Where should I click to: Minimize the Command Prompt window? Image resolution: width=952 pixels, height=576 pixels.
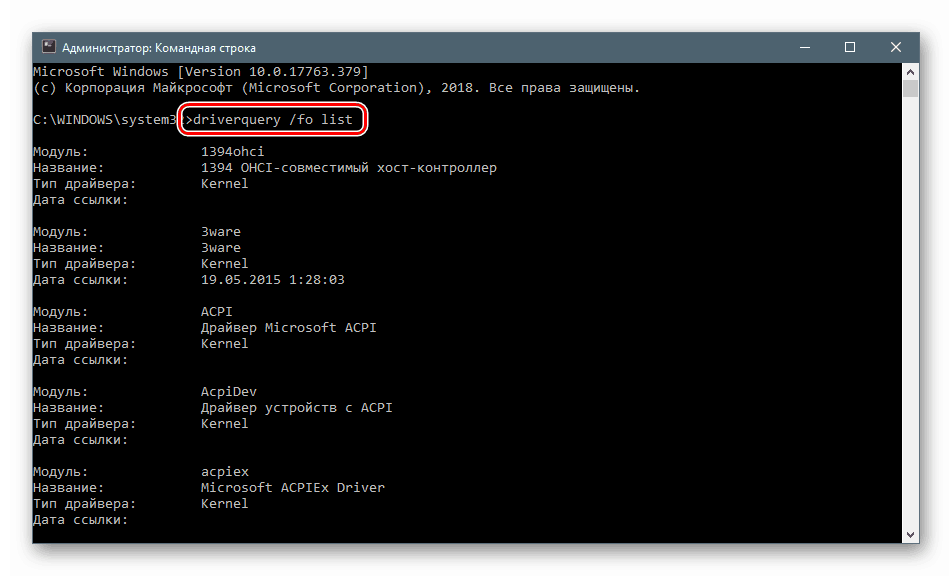point(805,47)
